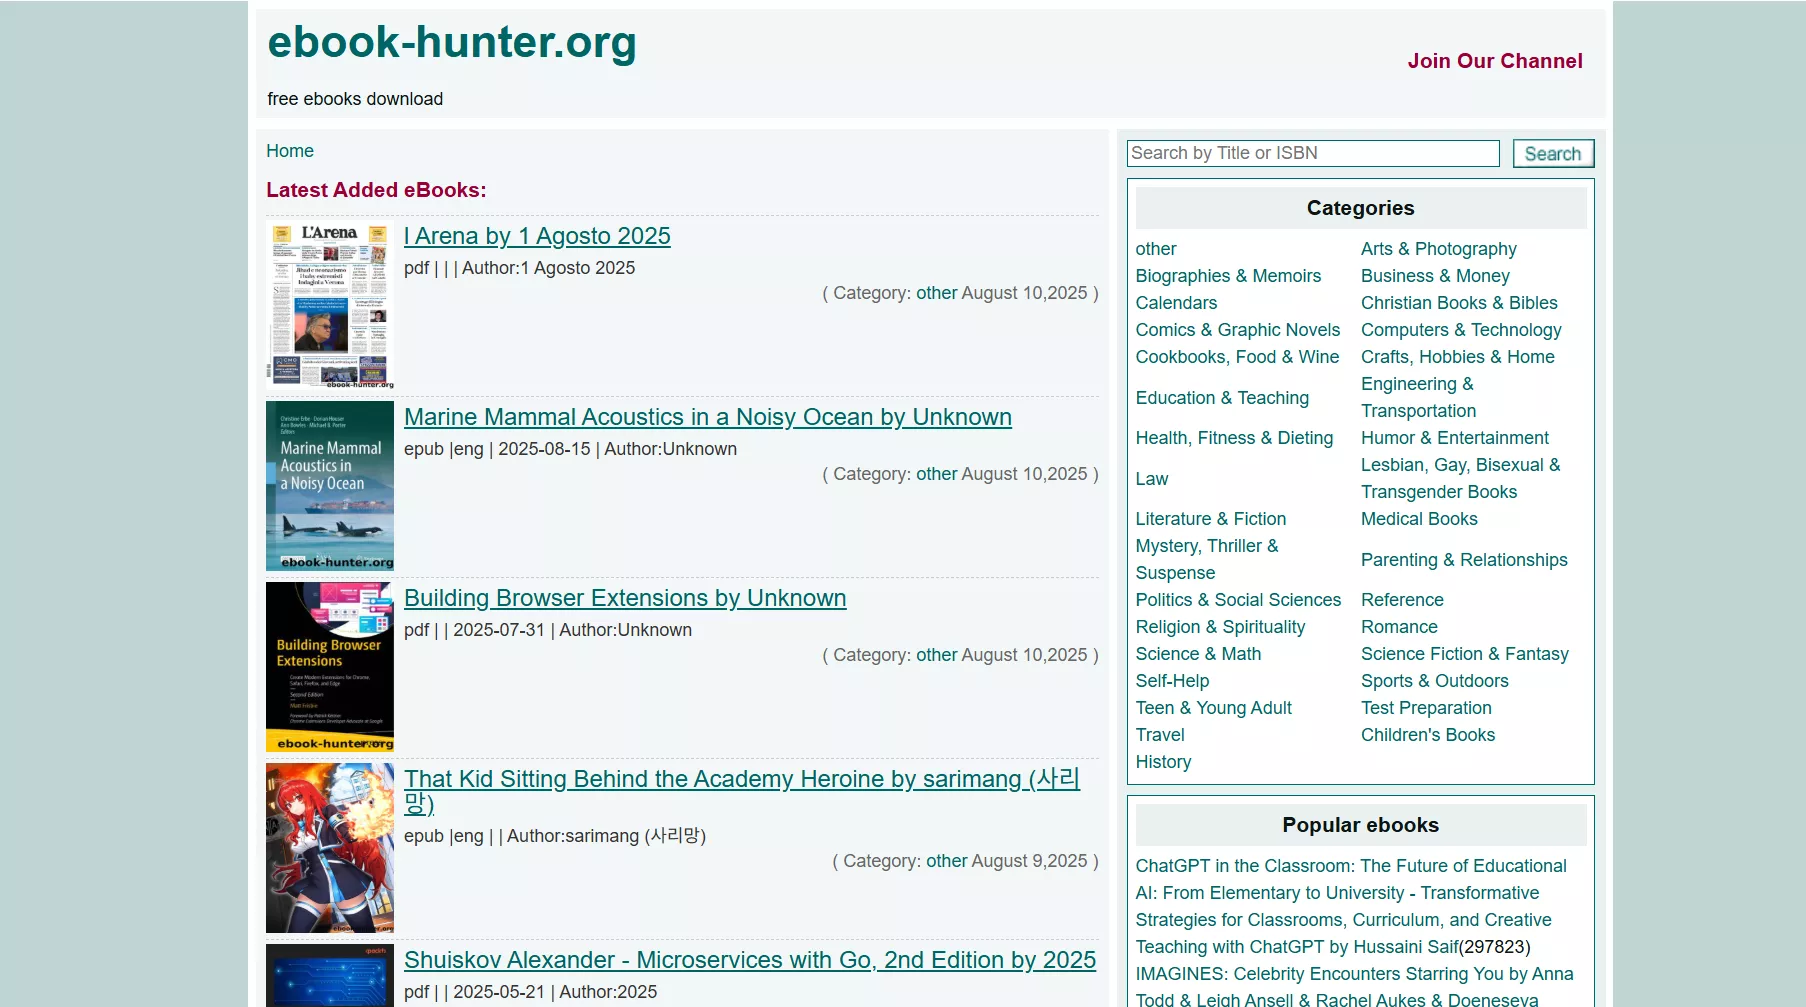Open the Building Browser Extensions cover thumbnail
The width and height of the screenshot is (1806, 1007).
pos(330,667)
